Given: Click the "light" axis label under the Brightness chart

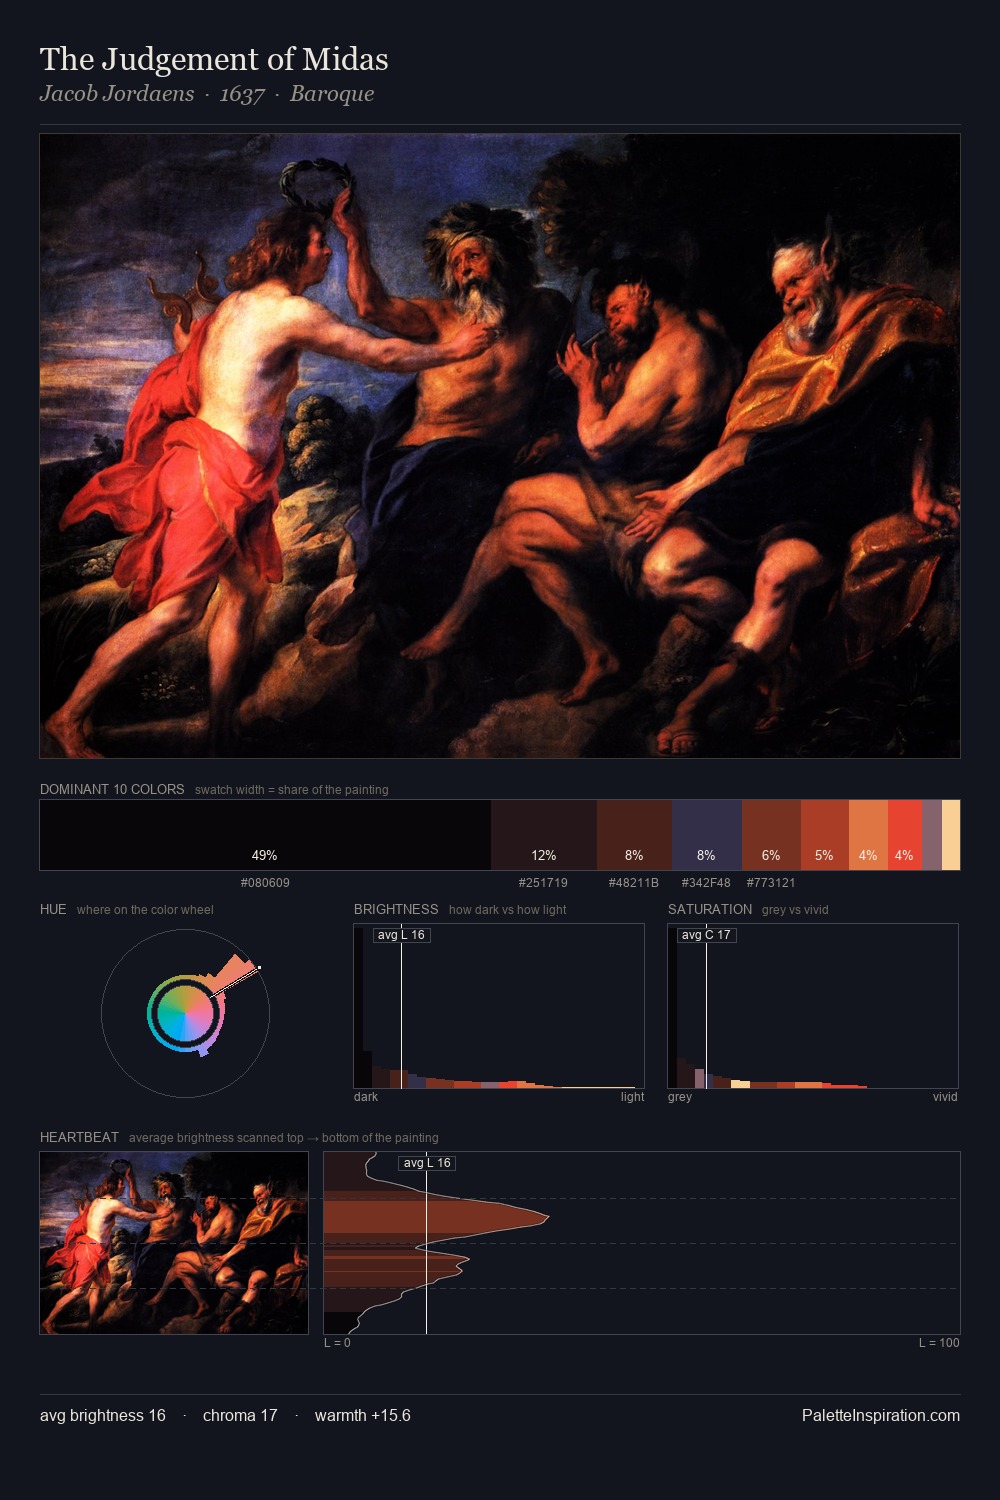Looking at the screenshot, I should (632, 1097).
